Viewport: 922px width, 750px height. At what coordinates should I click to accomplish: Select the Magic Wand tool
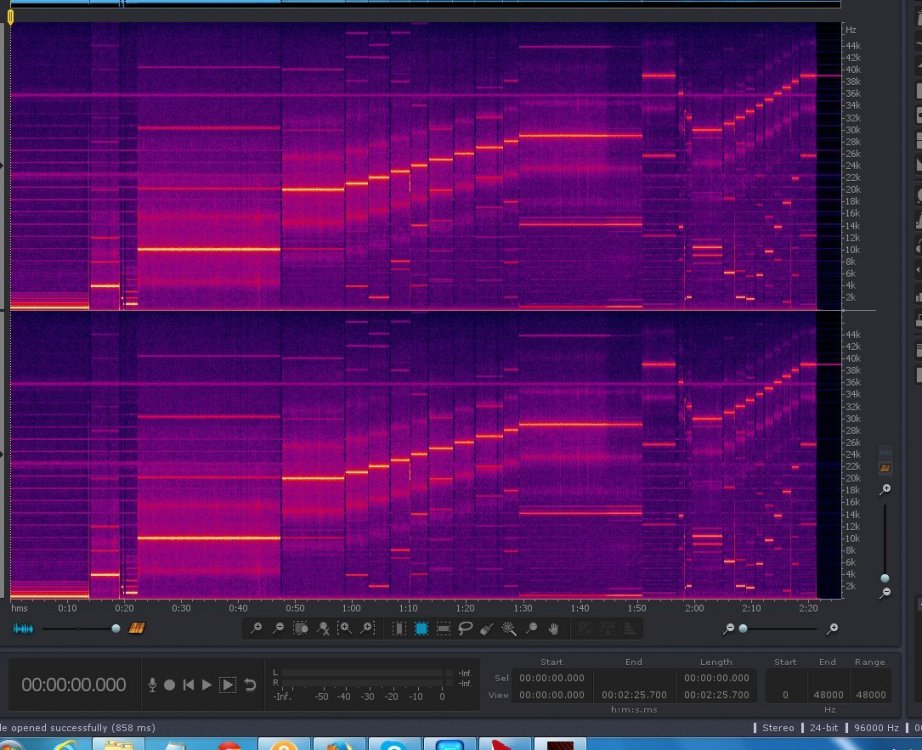pyautogui.click(x=509, y=628)
